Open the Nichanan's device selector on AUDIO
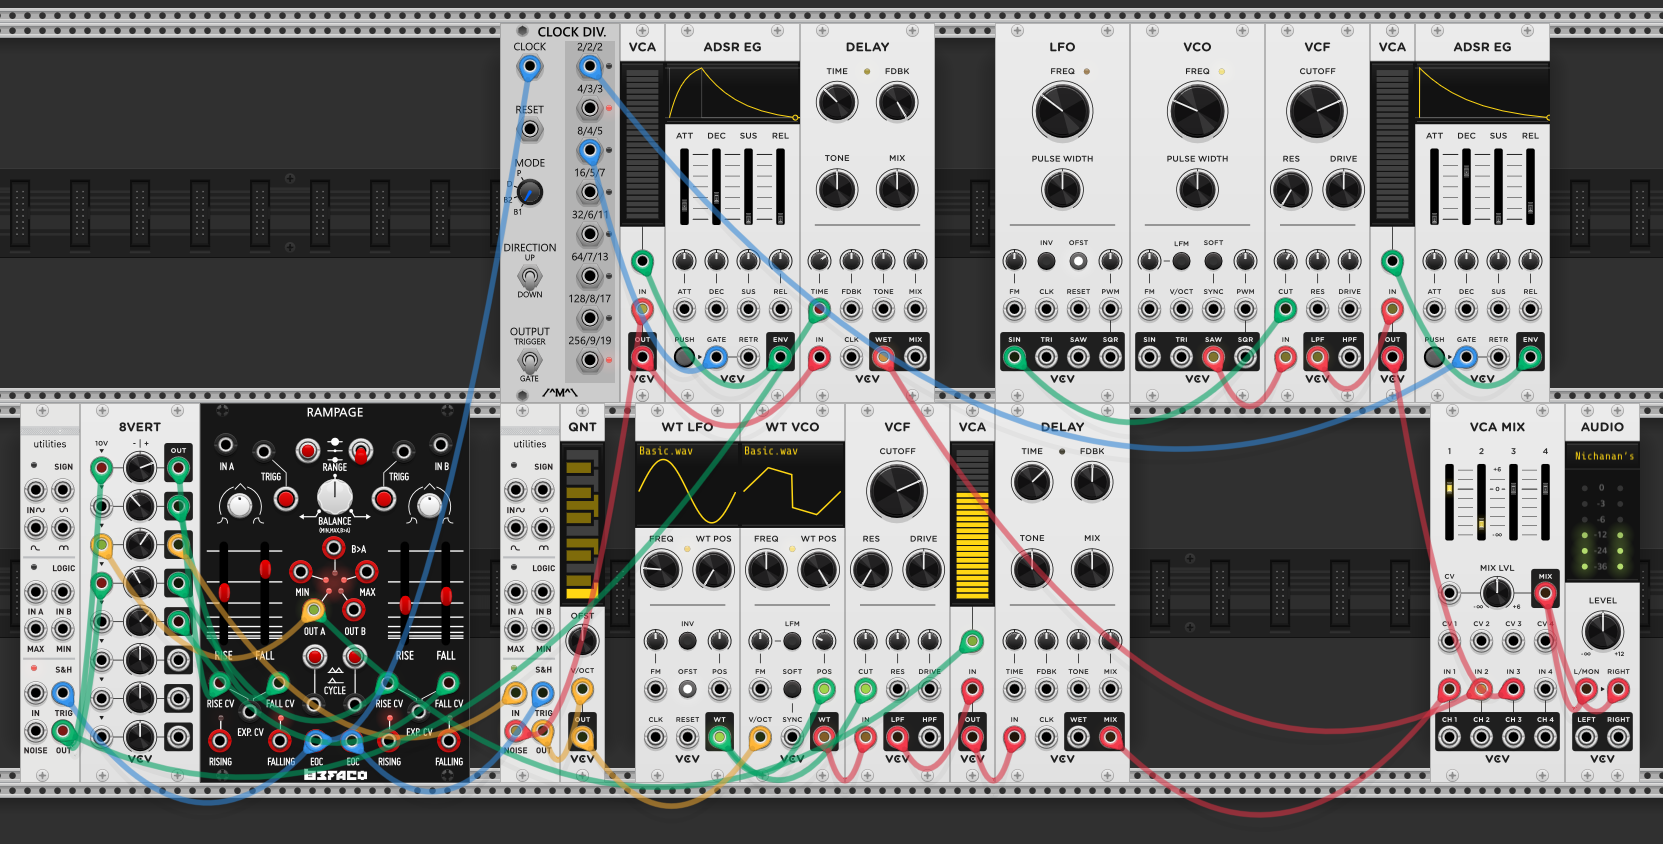This screenshot has width=1663, height=844. tap(1602, 456)
